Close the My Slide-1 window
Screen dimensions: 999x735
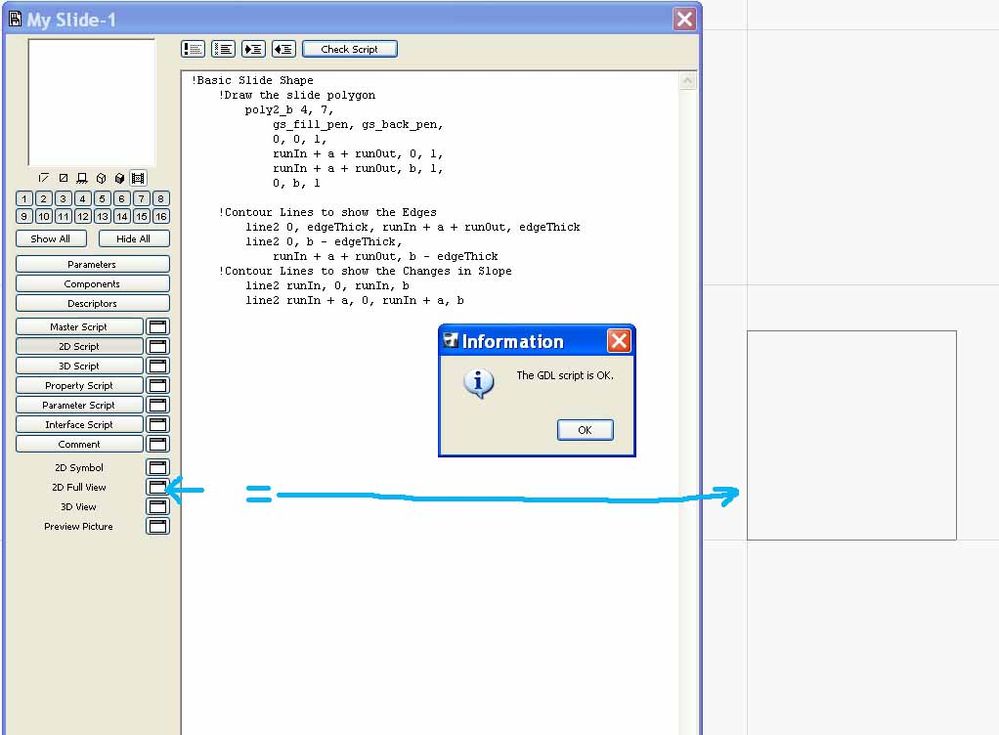coord(685,19)
